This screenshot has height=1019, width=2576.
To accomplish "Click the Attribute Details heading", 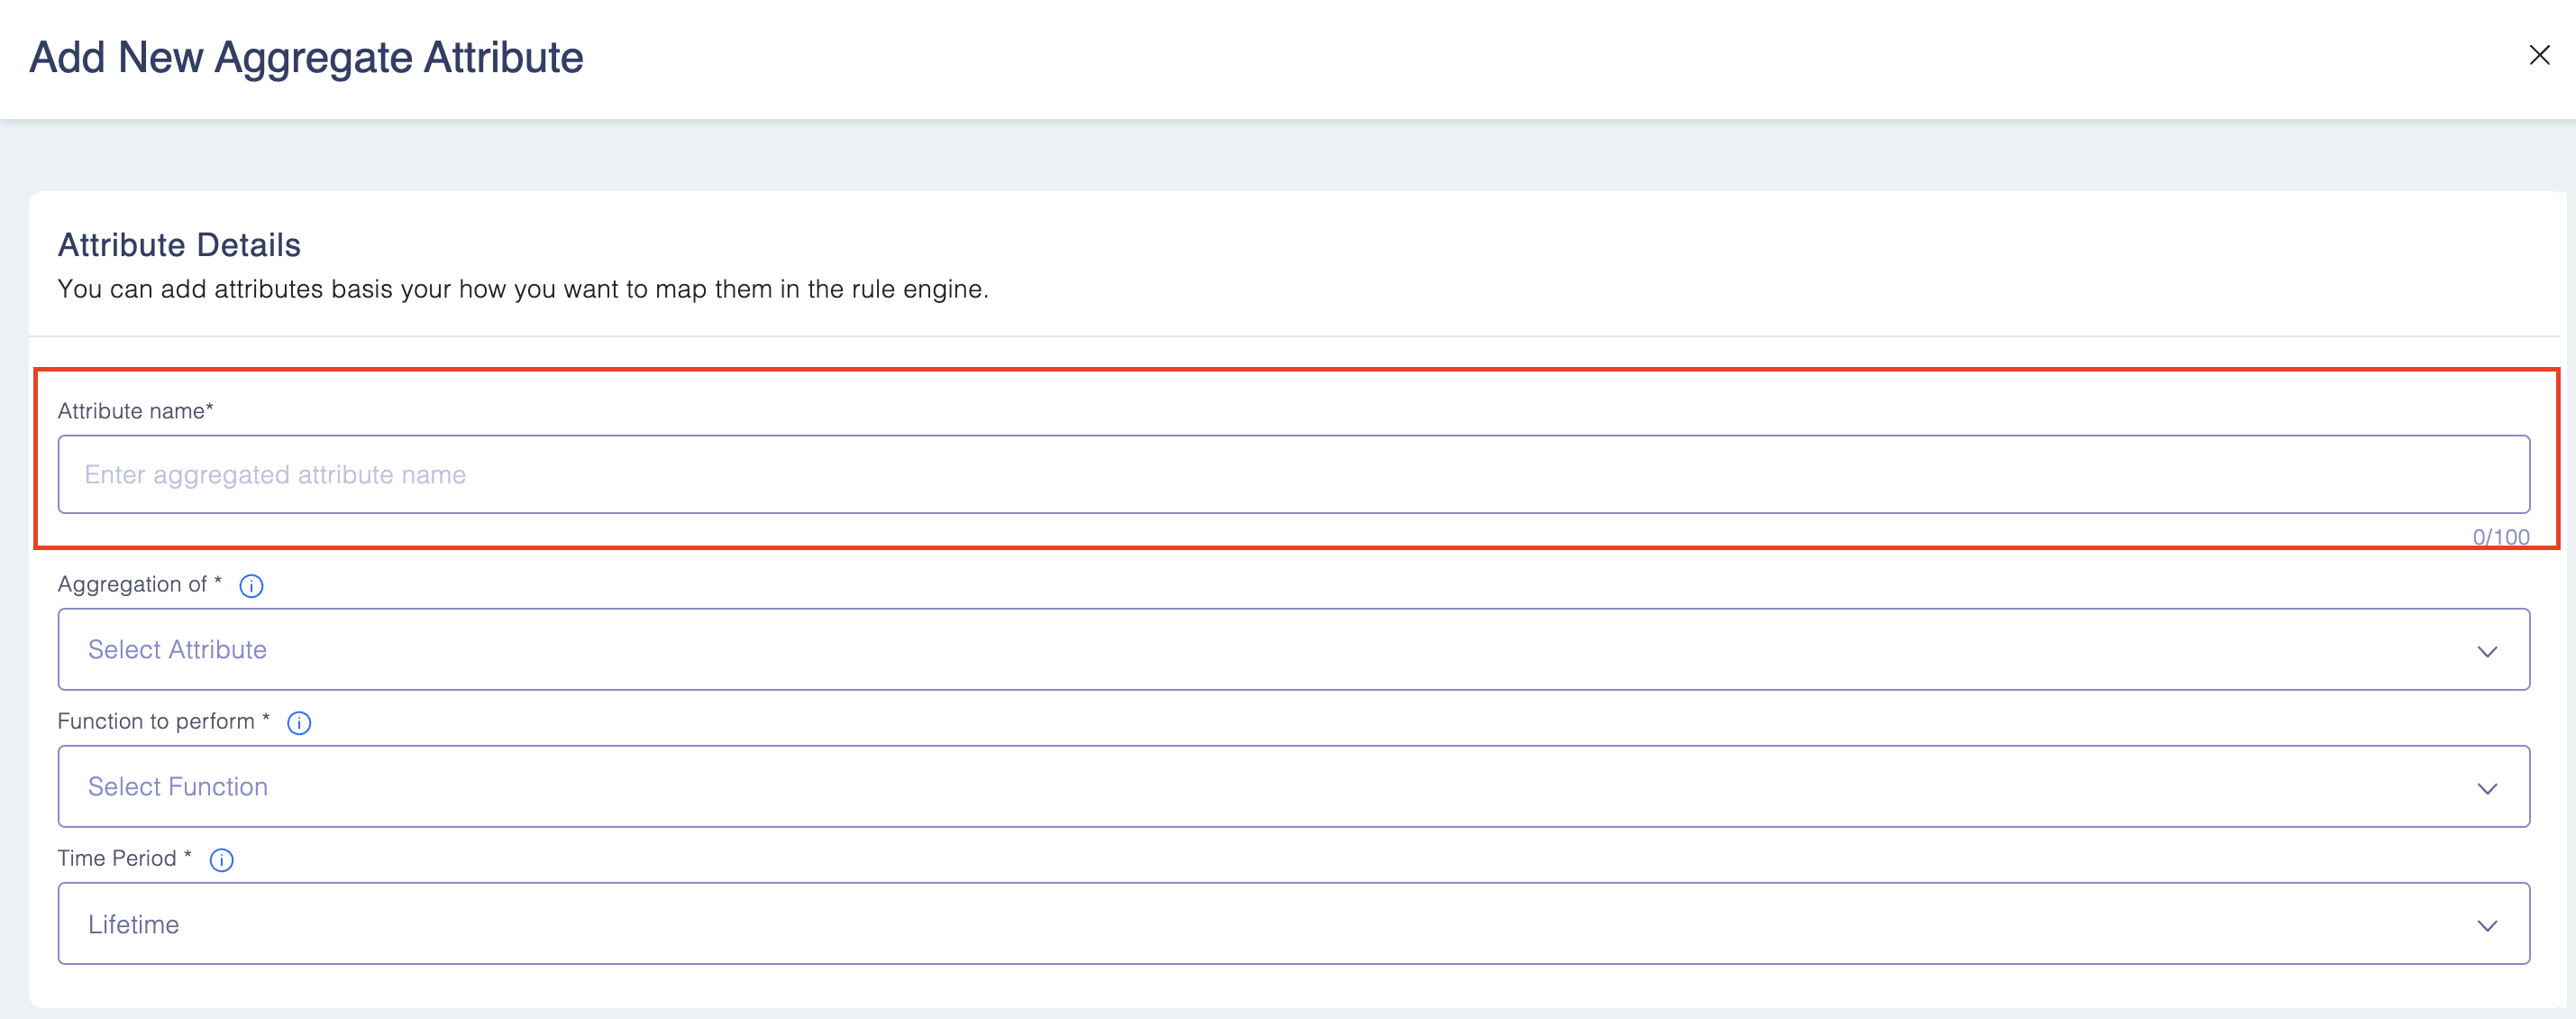I will pos(179,245).
